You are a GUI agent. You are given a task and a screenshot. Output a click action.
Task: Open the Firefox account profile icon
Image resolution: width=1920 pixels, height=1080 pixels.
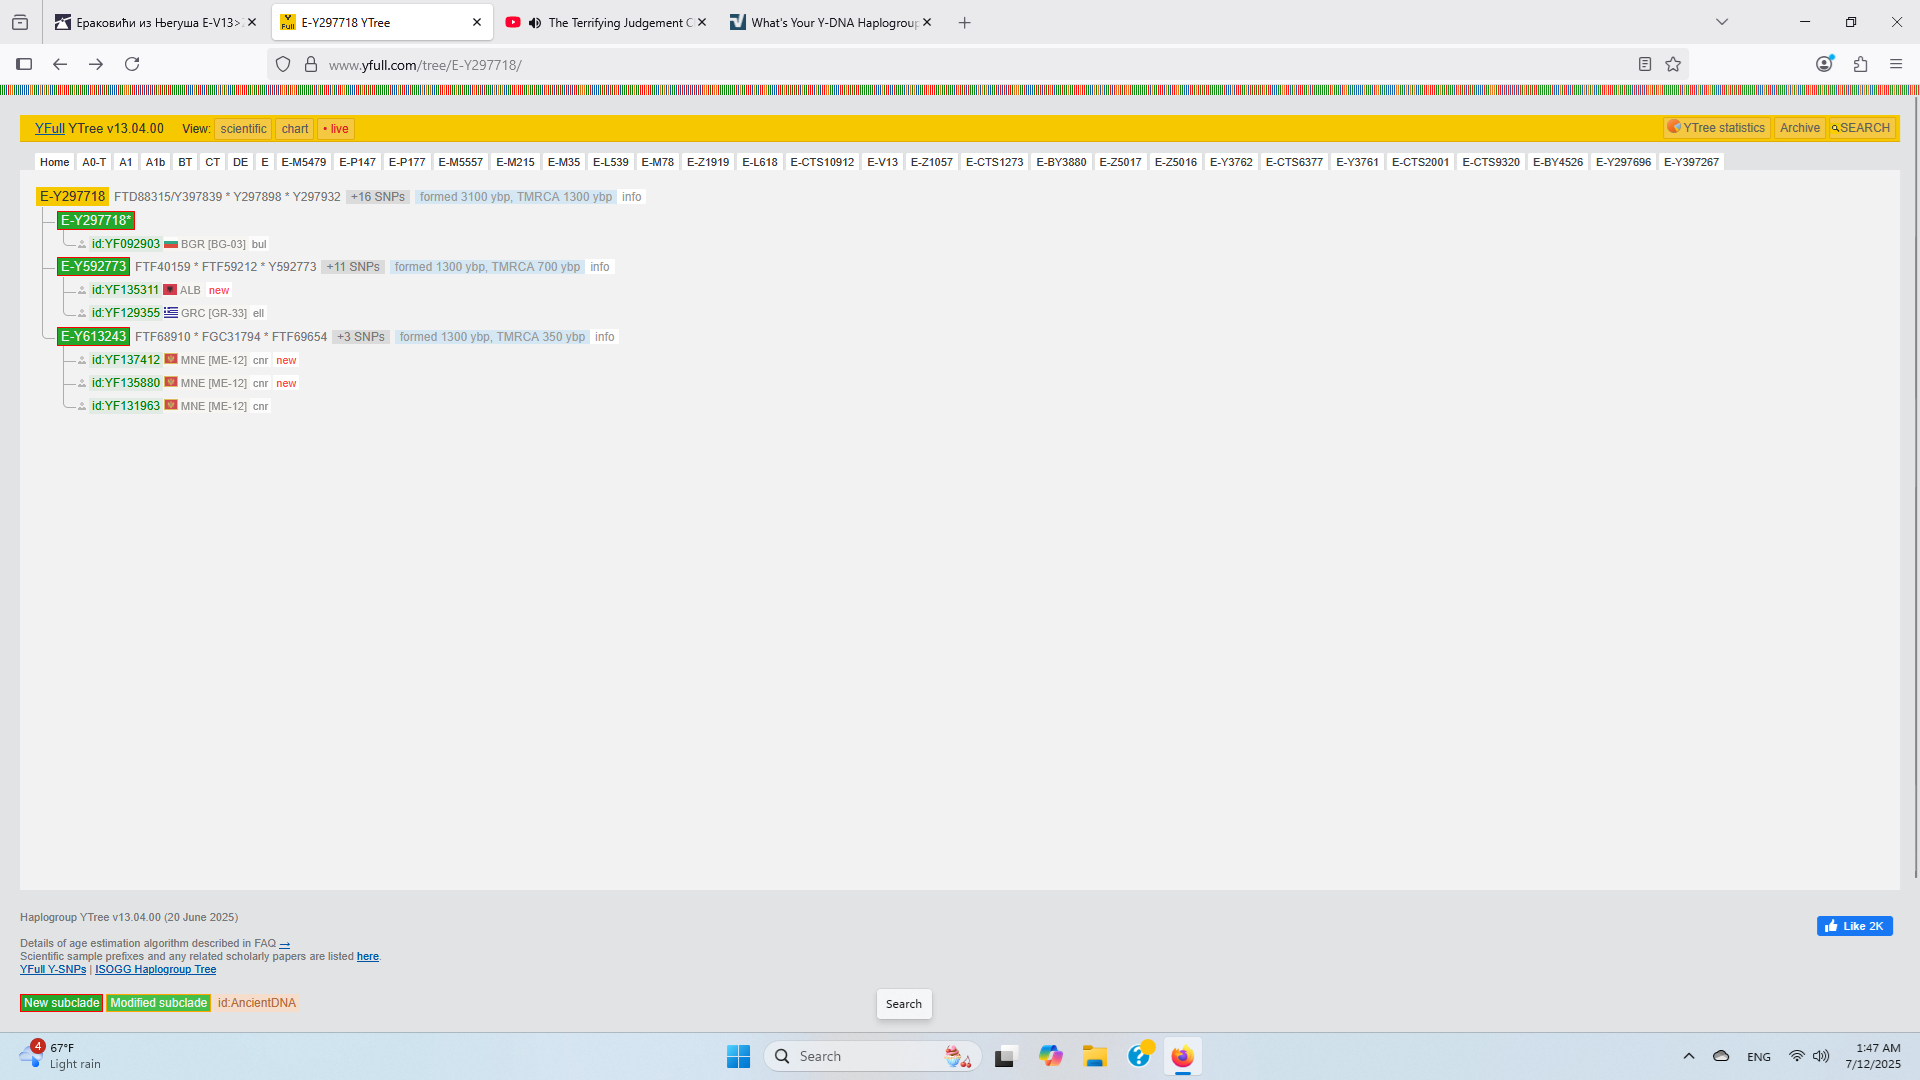[x=1824, y=64]
